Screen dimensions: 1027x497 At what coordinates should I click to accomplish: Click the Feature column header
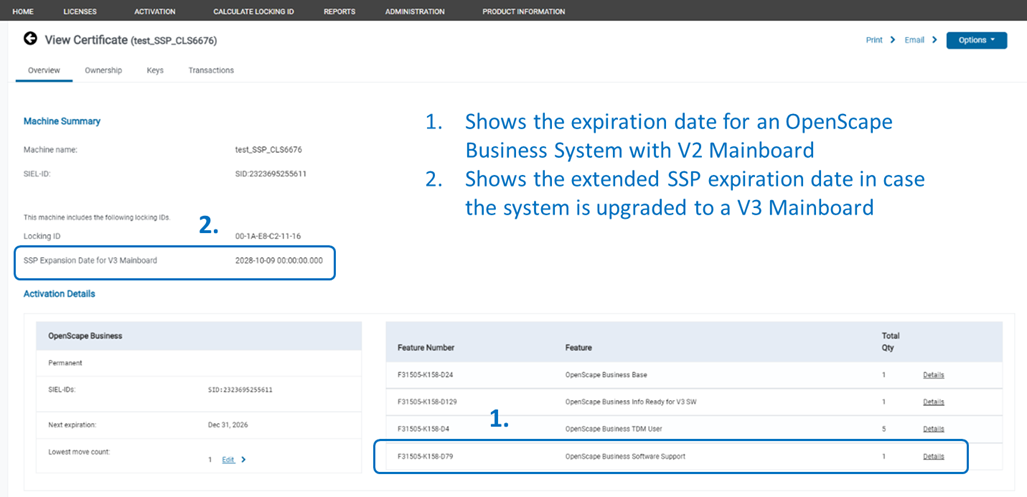click(x=578, y=348)
